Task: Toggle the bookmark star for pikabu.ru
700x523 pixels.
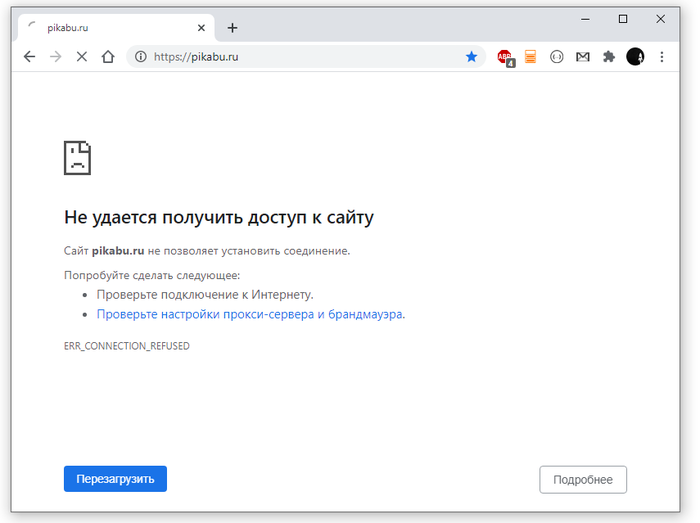Action: click(471, 57)
